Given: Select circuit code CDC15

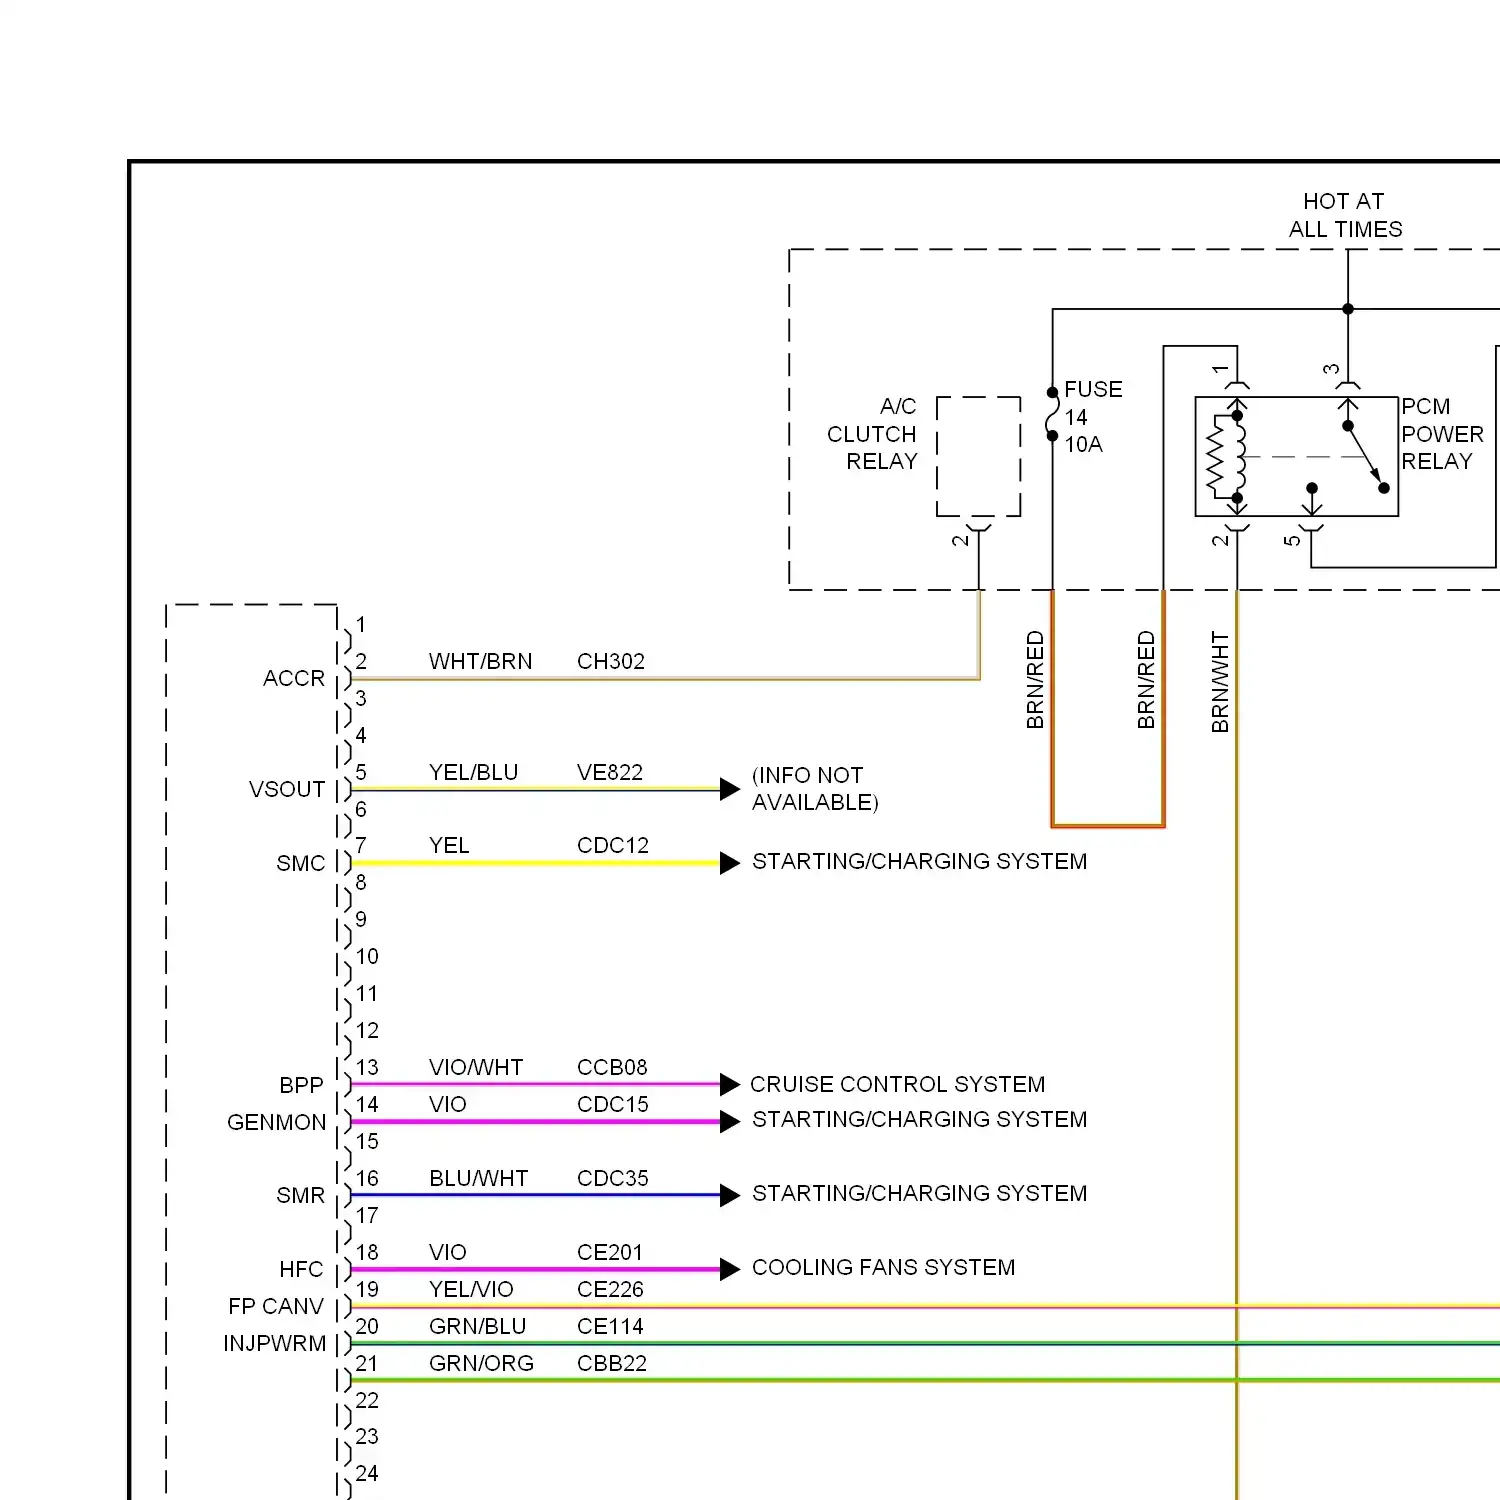Looking at the screenshot, I should coord(613,1104).
